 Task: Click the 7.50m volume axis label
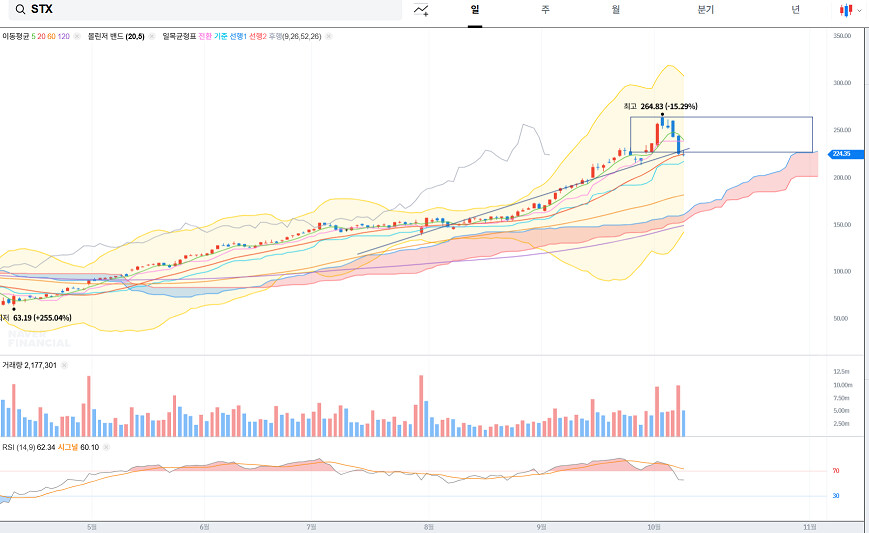tap(841, 398)
